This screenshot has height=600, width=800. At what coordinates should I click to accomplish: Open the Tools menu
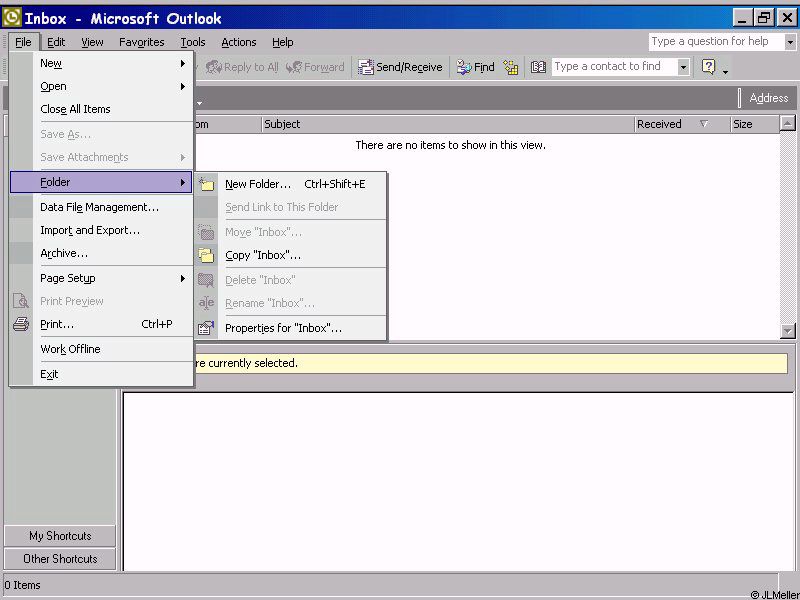click(193, 42)
